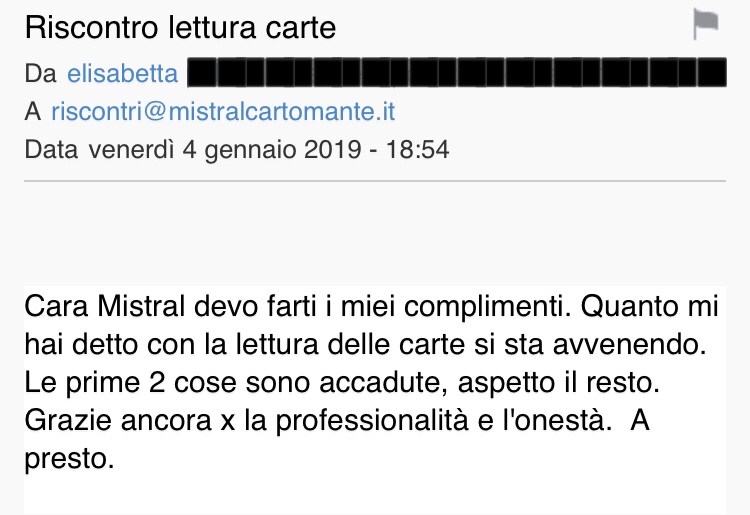Click the horizontal divider below the header
The image size is (750, 515).
tap(375, 181)
